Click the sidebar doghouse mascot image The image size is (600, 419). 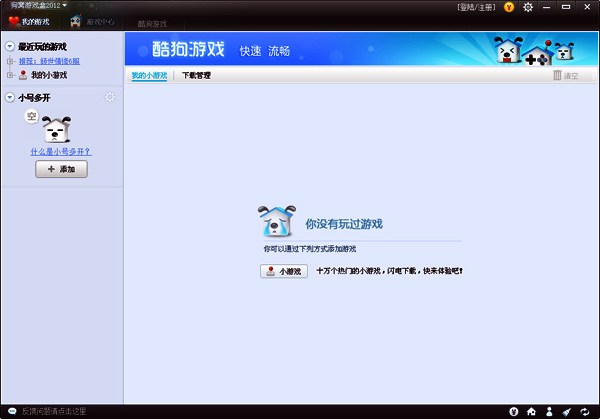click(x=56, y=129)
